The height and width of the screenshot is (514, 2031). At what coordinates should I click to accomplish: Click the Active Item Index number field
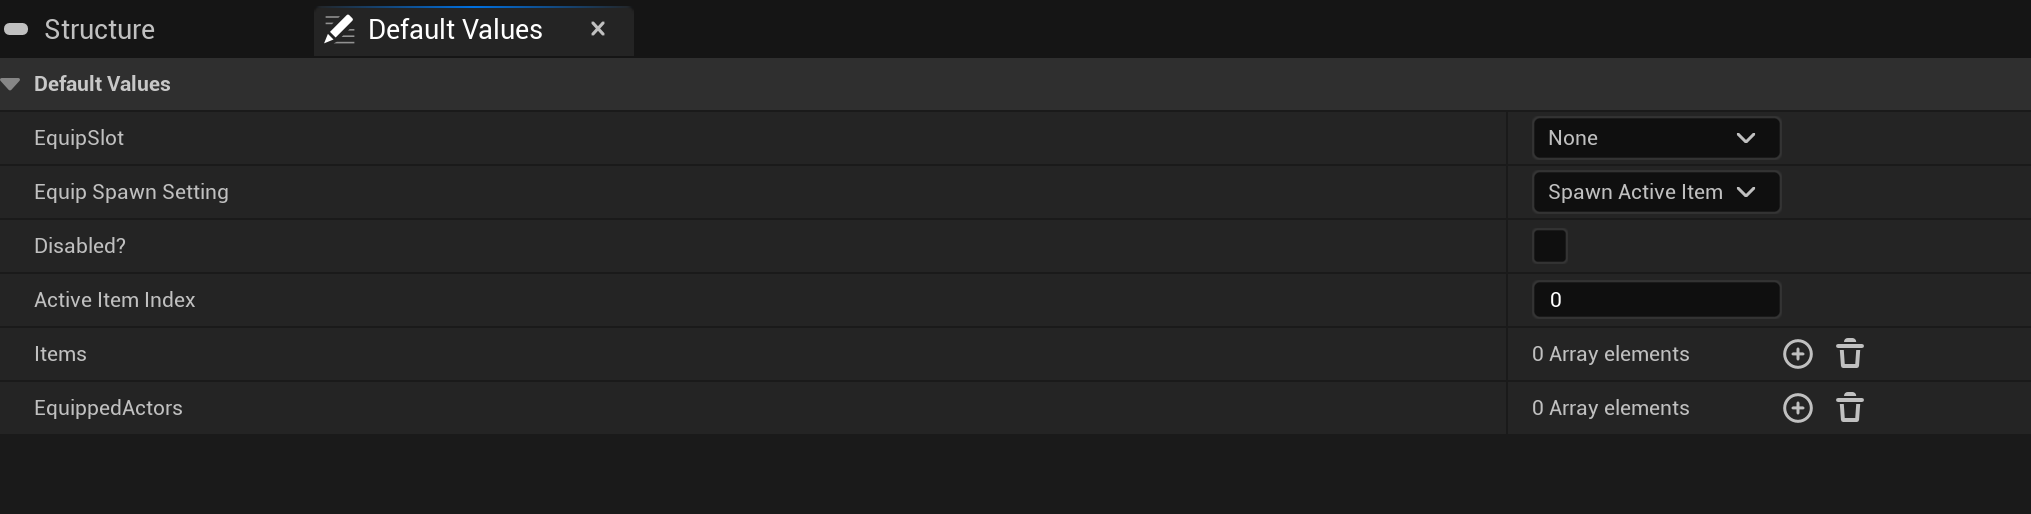pyautogui.click(x=1656, y=300)
